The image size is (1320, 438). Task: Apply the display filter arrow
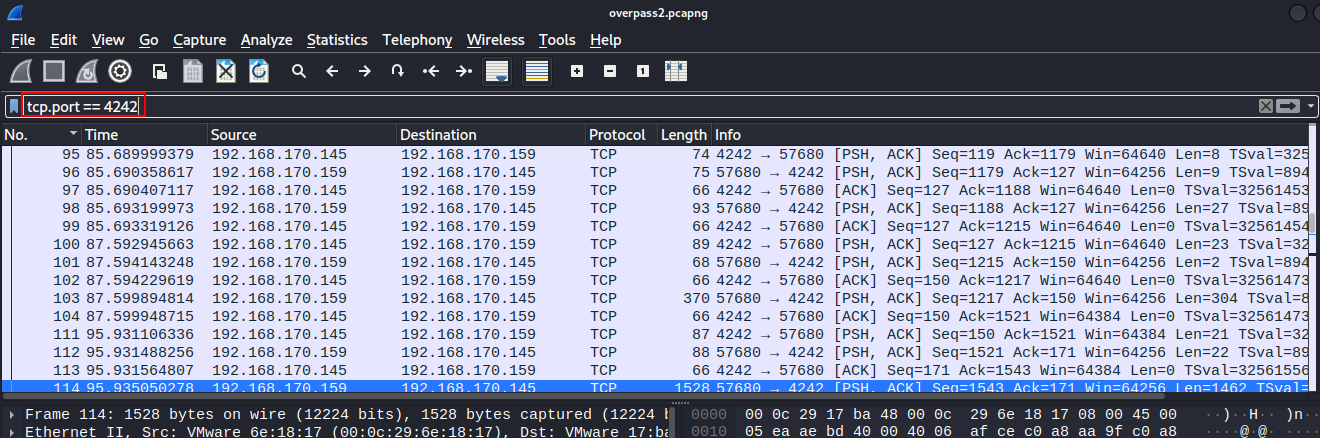(1288, 106)
